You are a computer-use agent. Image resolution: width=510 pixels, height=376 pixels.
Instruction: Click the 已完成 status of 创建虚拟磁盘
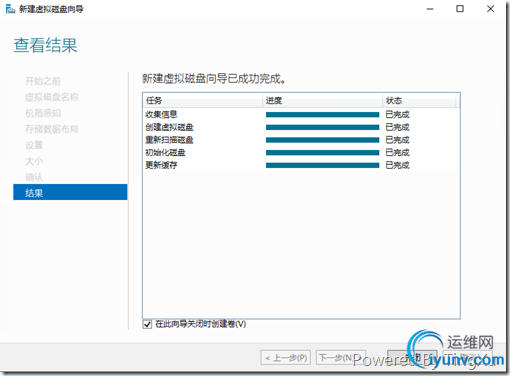[397, 127]
